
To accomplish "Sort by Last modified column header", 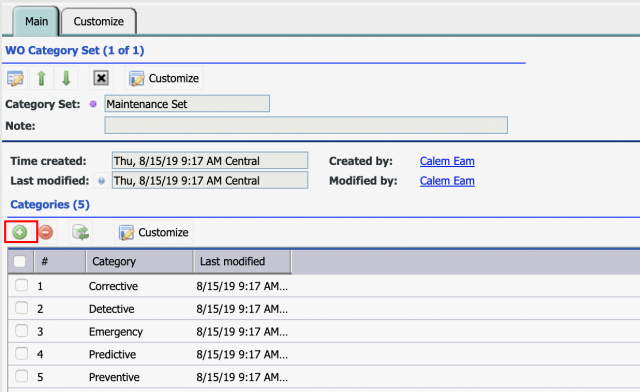I will [x=242, y=261].
